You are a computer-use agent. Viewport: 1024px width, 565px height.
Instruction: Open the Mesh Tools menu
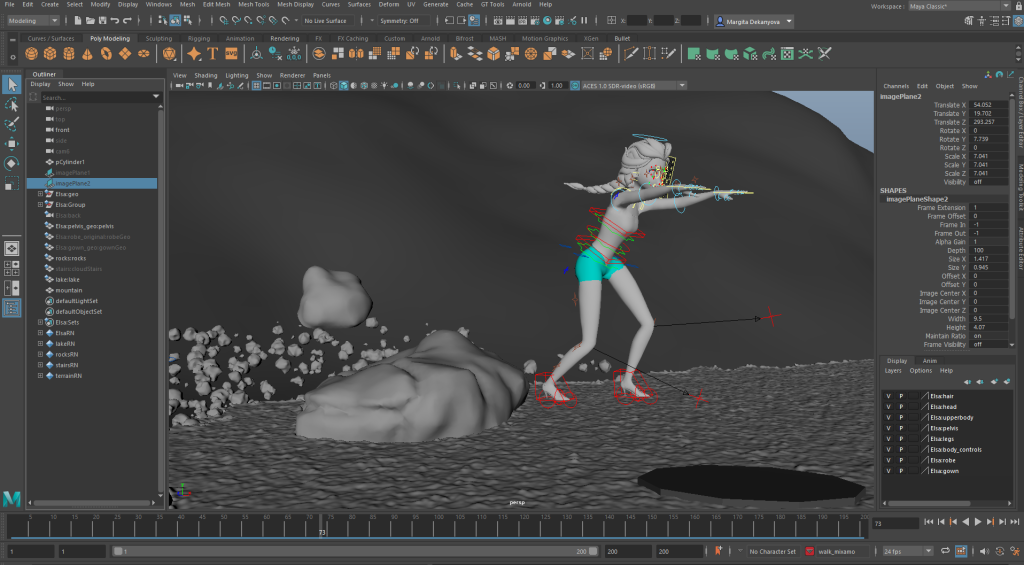coord(253,5)
